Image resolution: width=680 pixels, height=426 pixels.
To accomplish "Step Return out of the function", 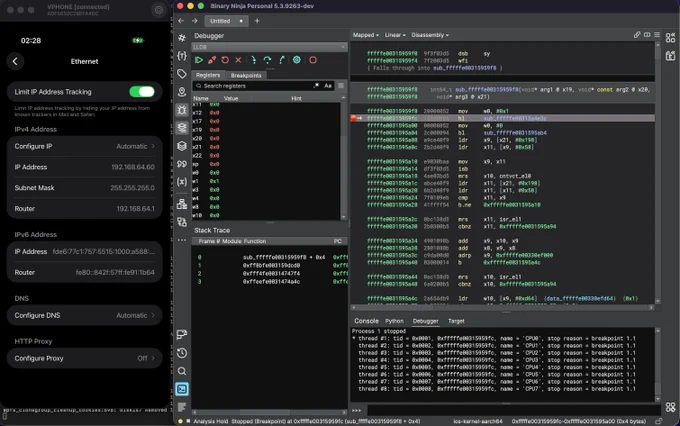I will [x=281, y=60].
